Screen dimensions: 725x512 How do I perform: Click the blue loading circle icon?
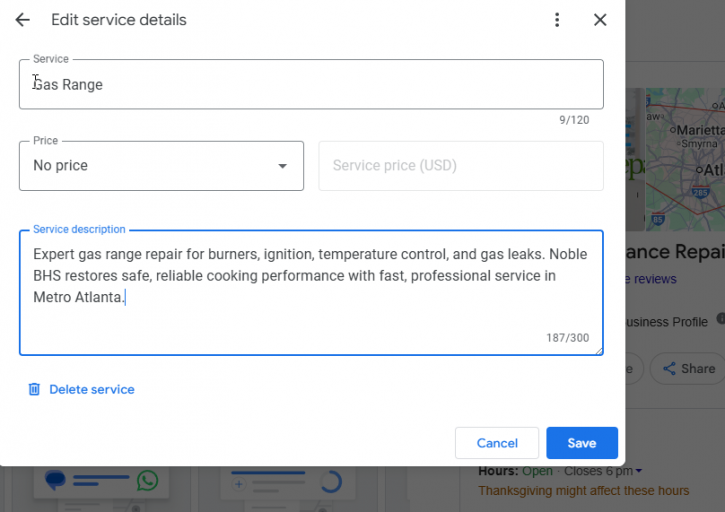point(329,482)
